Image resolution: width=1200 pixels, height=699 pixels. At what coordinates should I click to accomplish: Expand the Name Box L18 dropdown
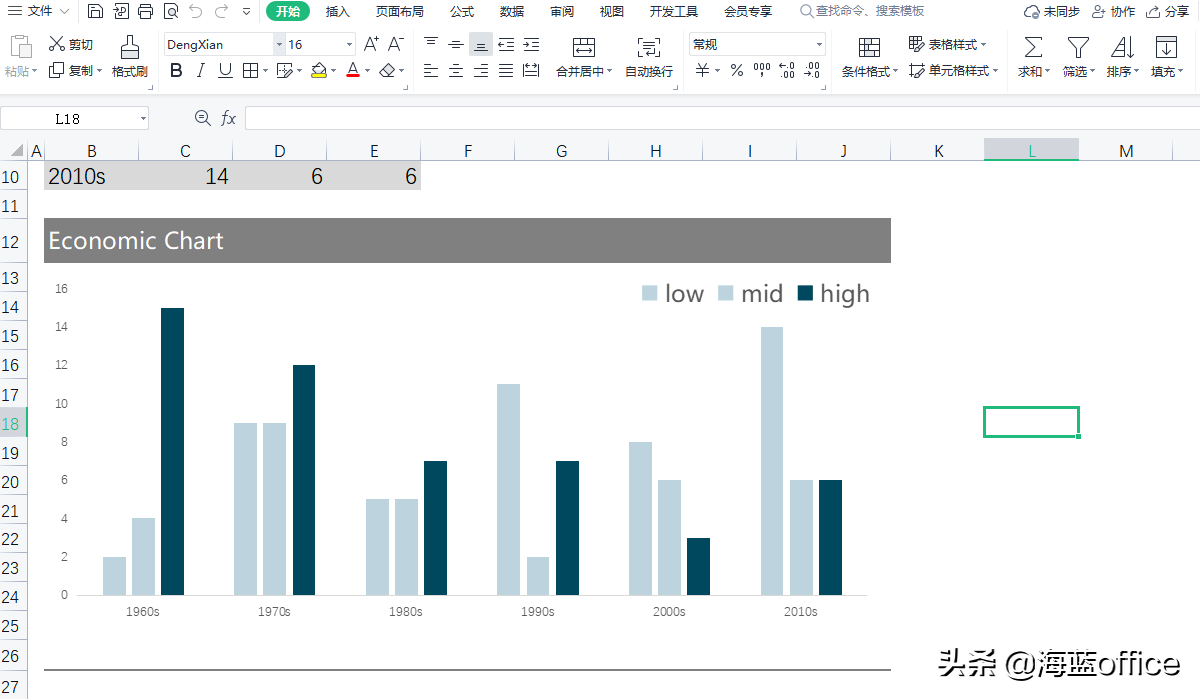point(143,119)
